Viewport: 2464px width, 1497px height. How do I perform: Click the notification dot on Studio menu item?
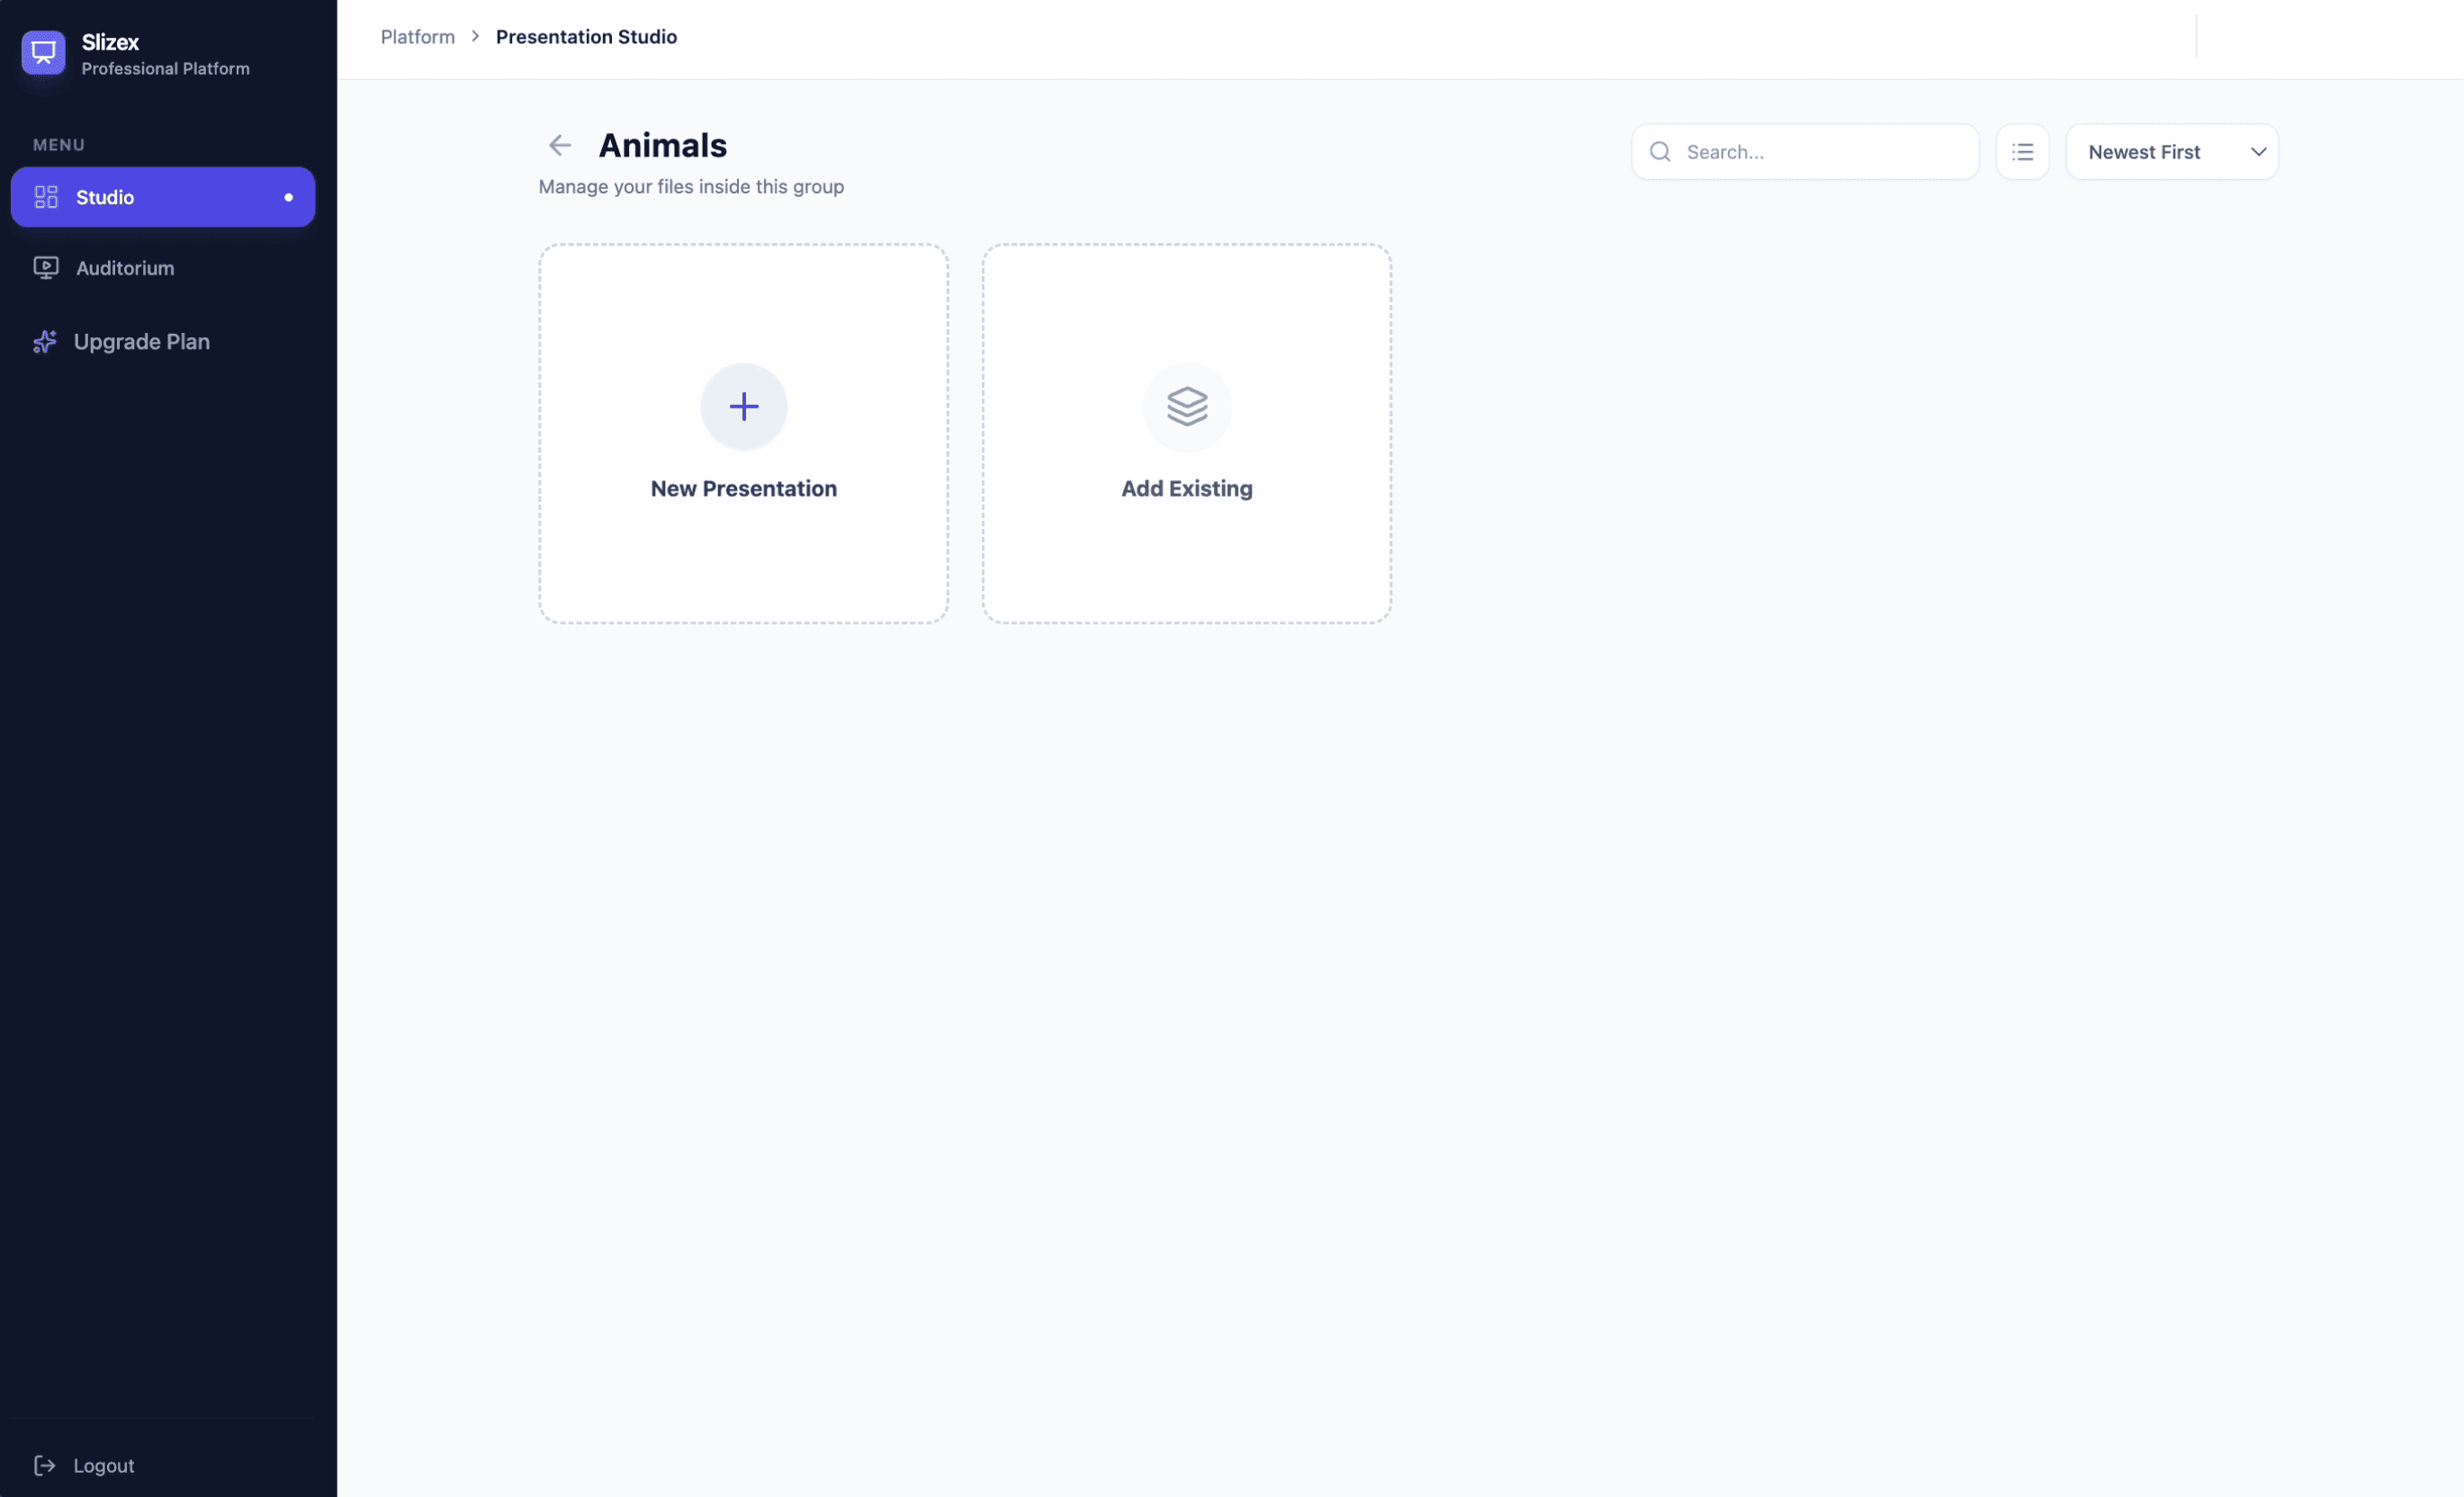pos(288,196)
